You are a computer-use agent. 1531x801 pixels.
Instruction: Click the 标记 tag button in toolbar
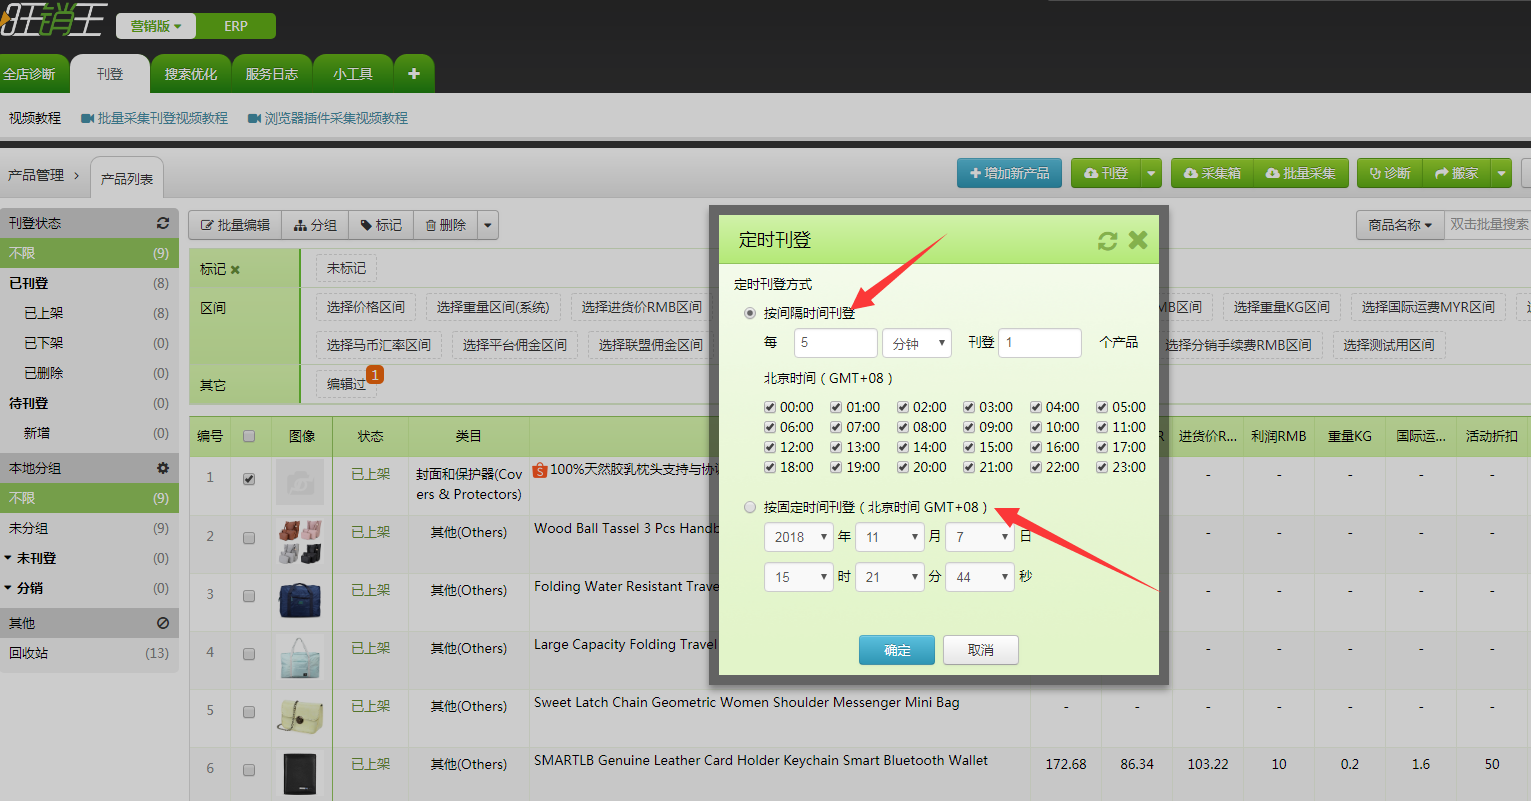pos(381,225)
